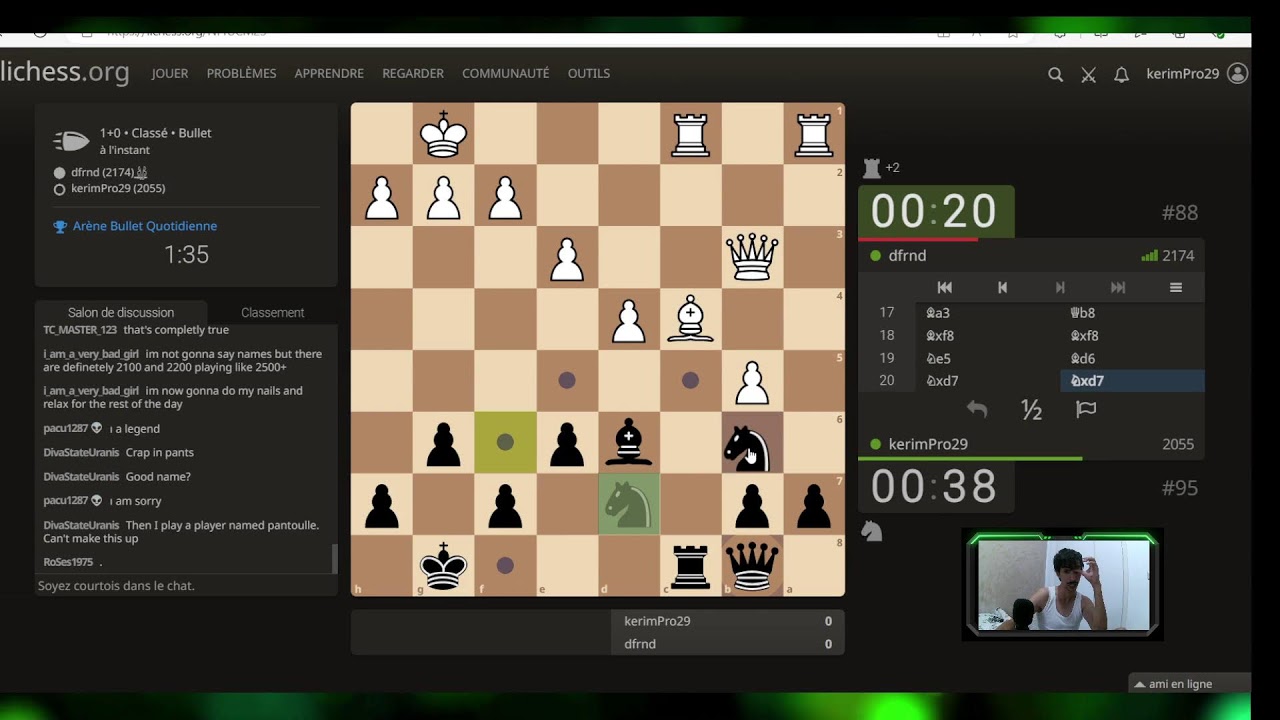This screenshot has width=1280, height=720.
Task: Click the webcam thumbnail of the streamer
Action: [1062, 585]
